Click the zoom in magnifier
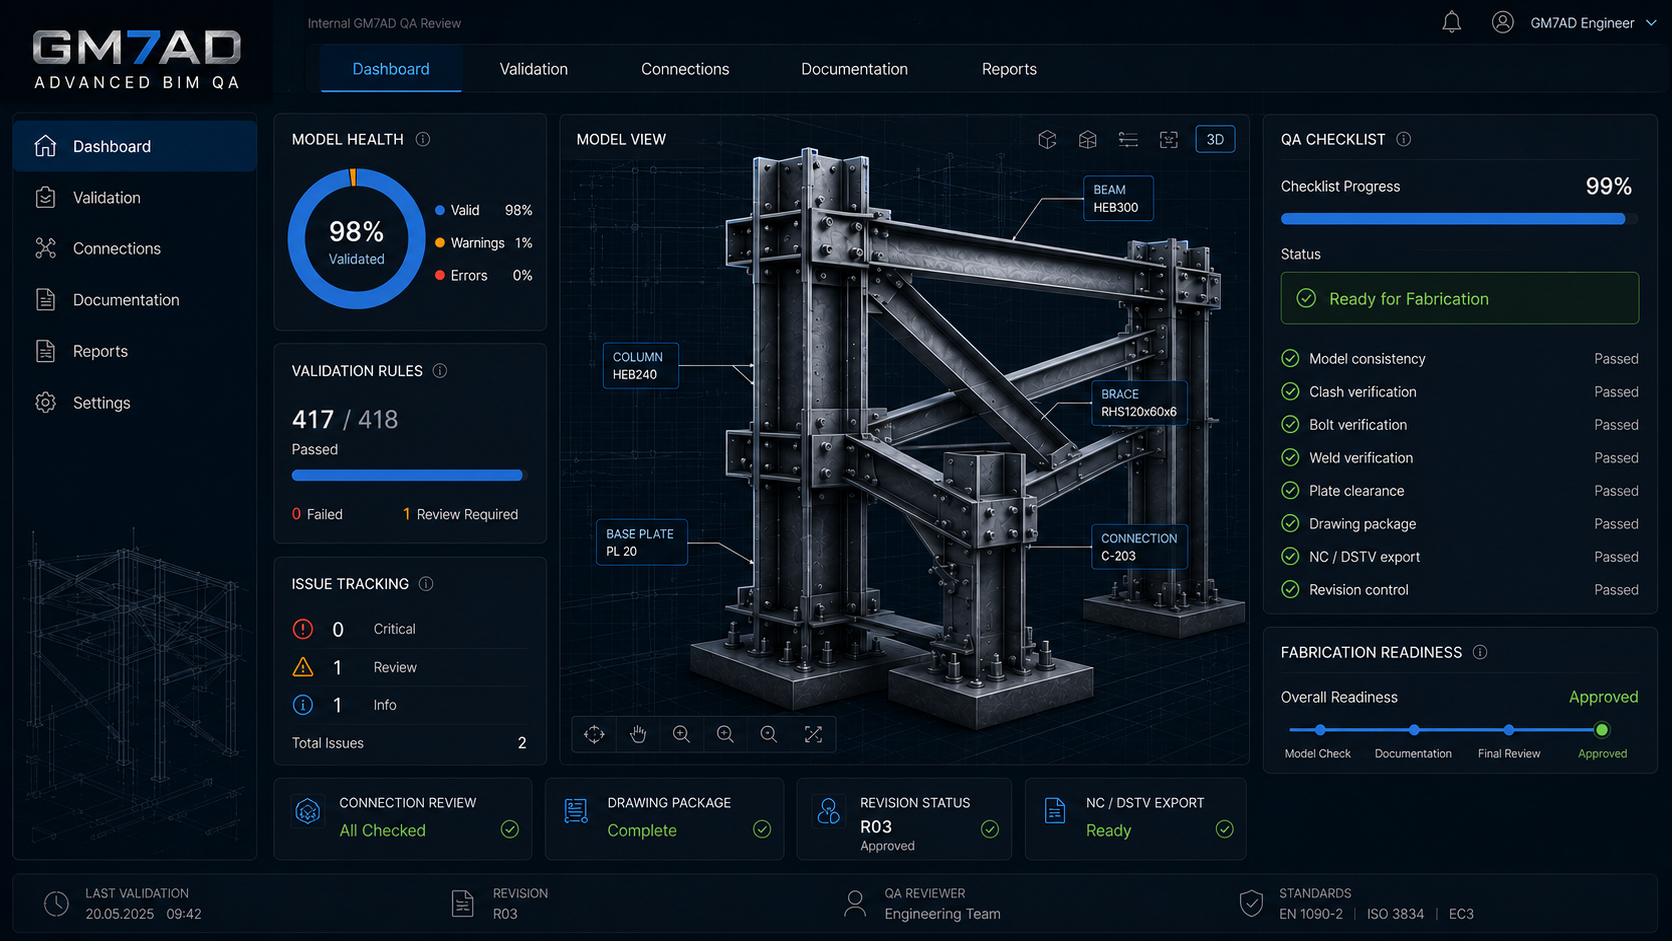 [681, 734]
